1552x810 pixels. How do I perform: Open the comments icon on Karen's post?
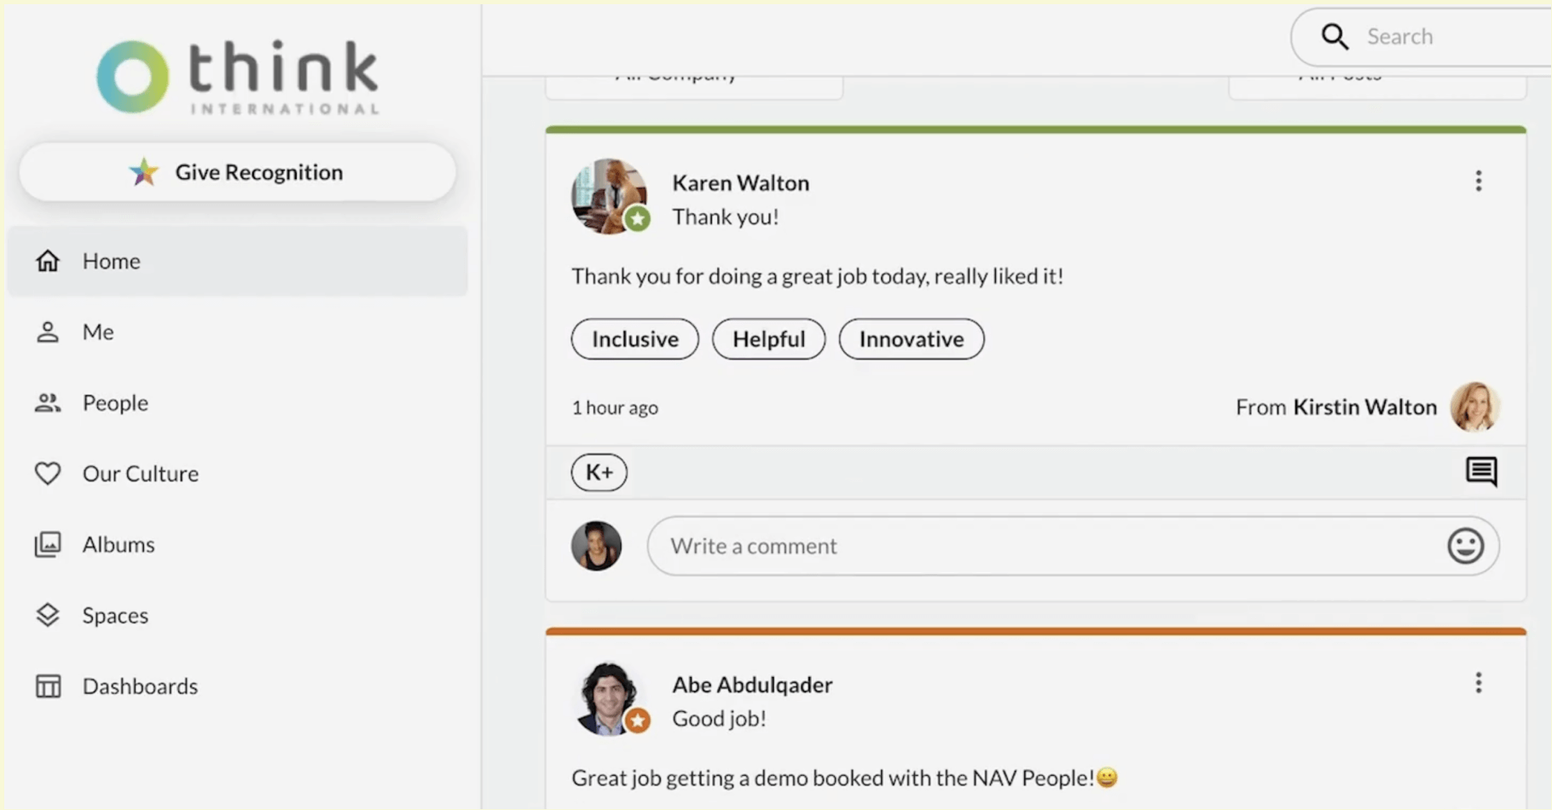(1481, 472)
